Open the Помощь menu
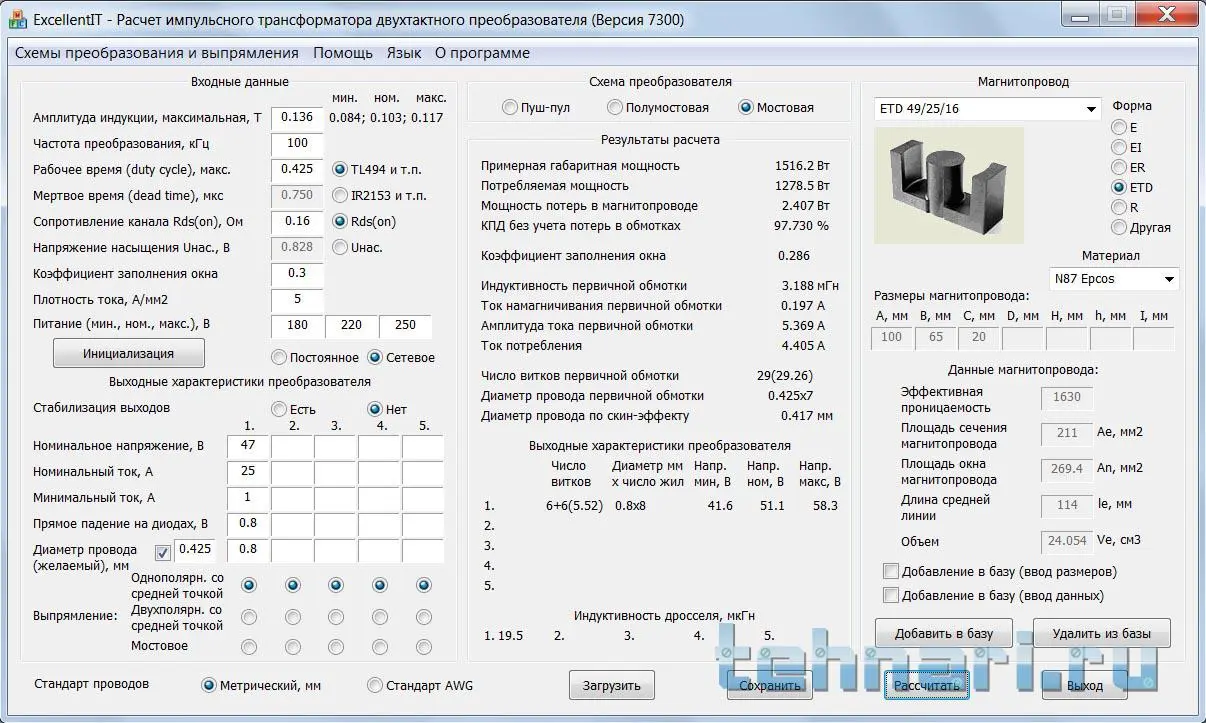This screenshot has width=1206, height=723. 342,53
